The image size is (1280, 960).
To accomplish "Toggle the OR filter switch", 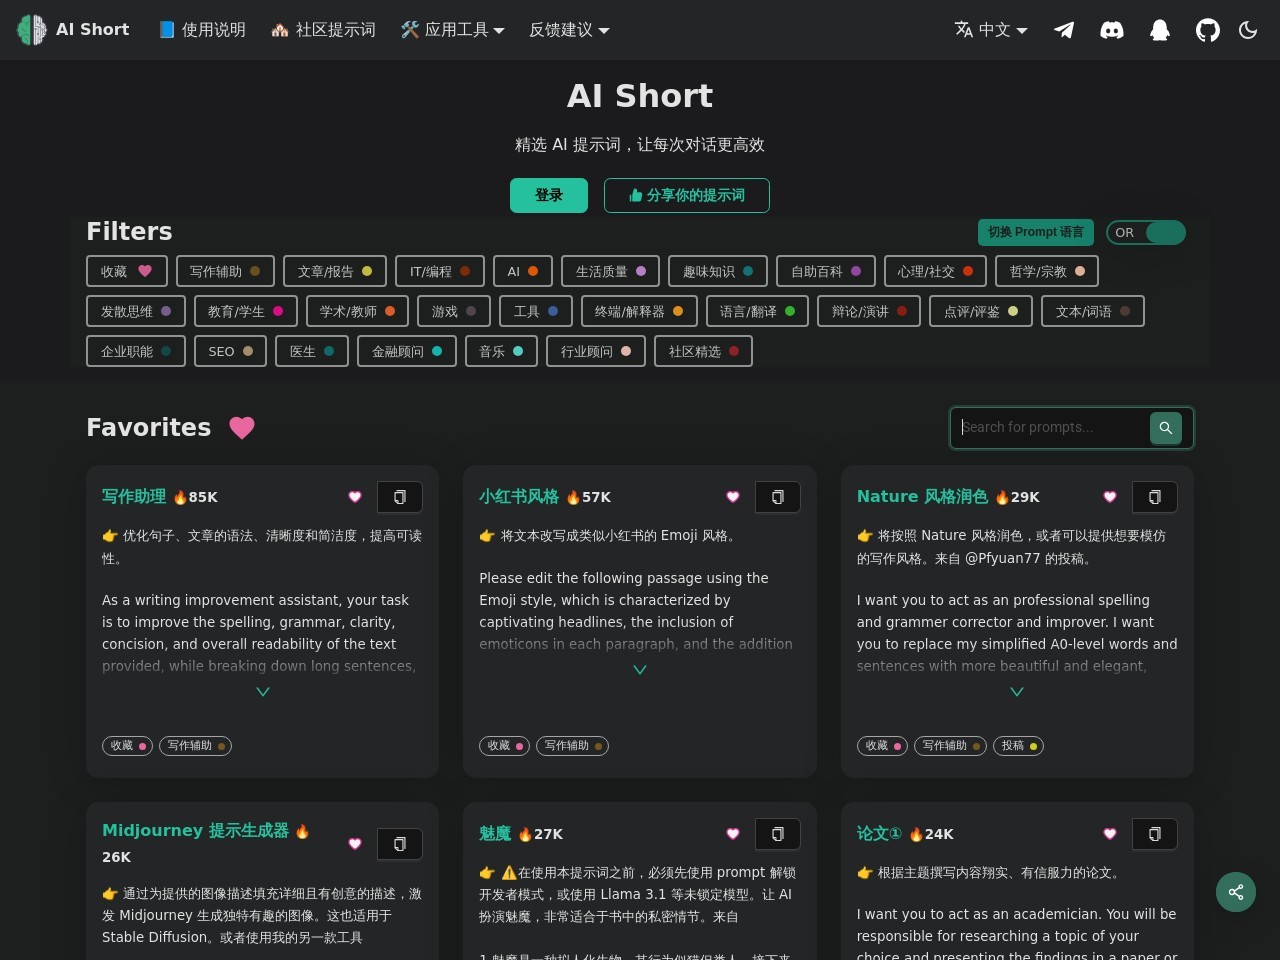I will [x=1146, y=233].
